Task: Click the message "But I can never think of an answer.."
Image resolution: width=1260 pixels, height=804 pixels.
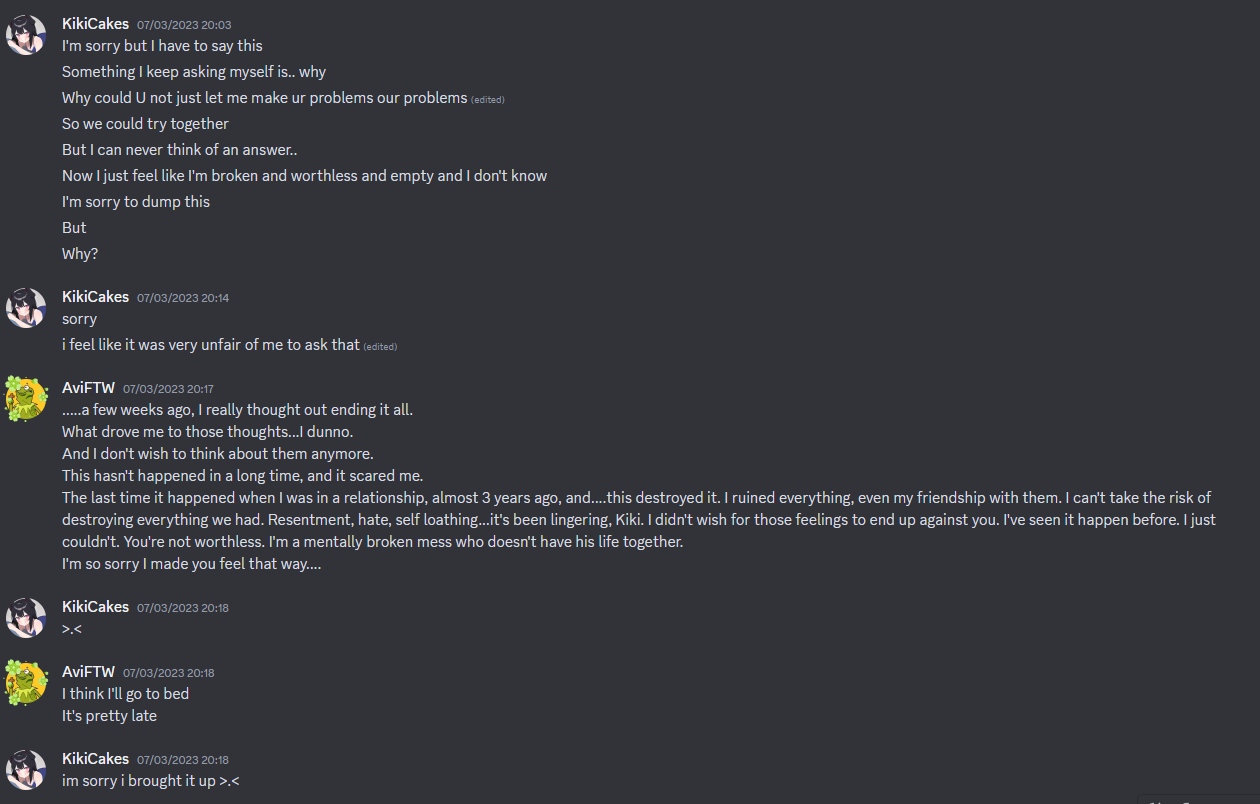Action: click(180, 150)
